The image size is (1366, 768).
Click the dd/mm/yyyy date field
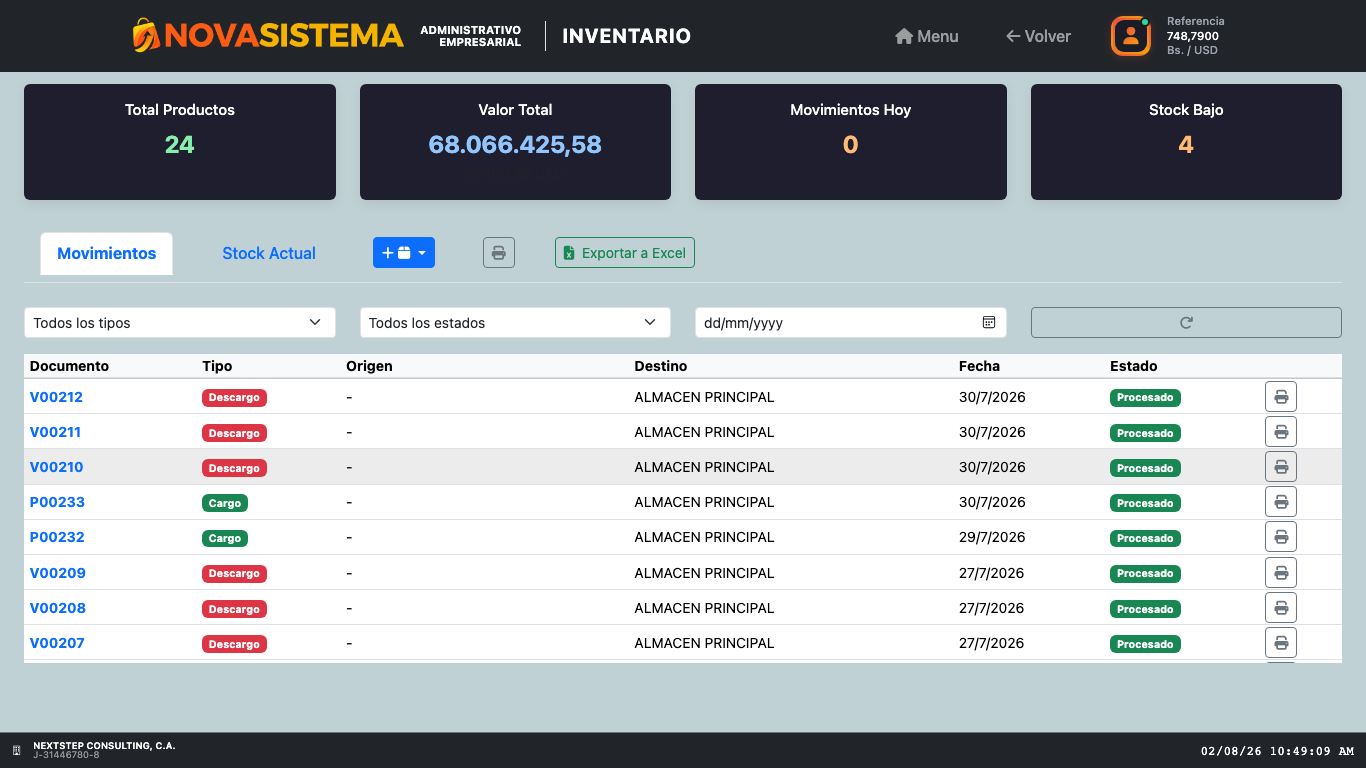pos(851,323)
